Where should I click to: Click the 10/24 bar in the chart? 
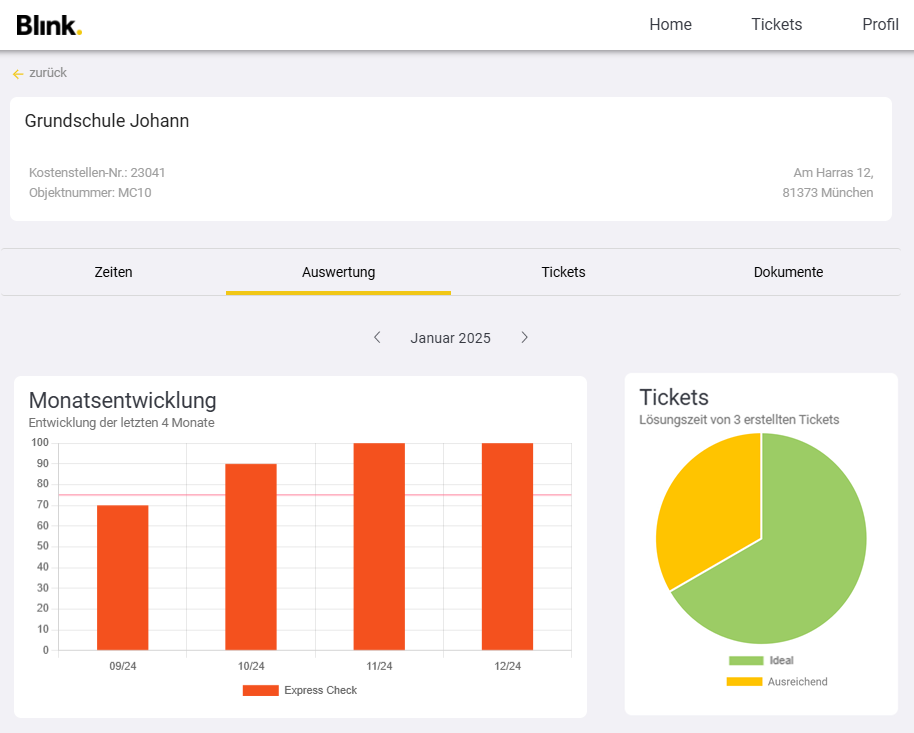point(251,557)
